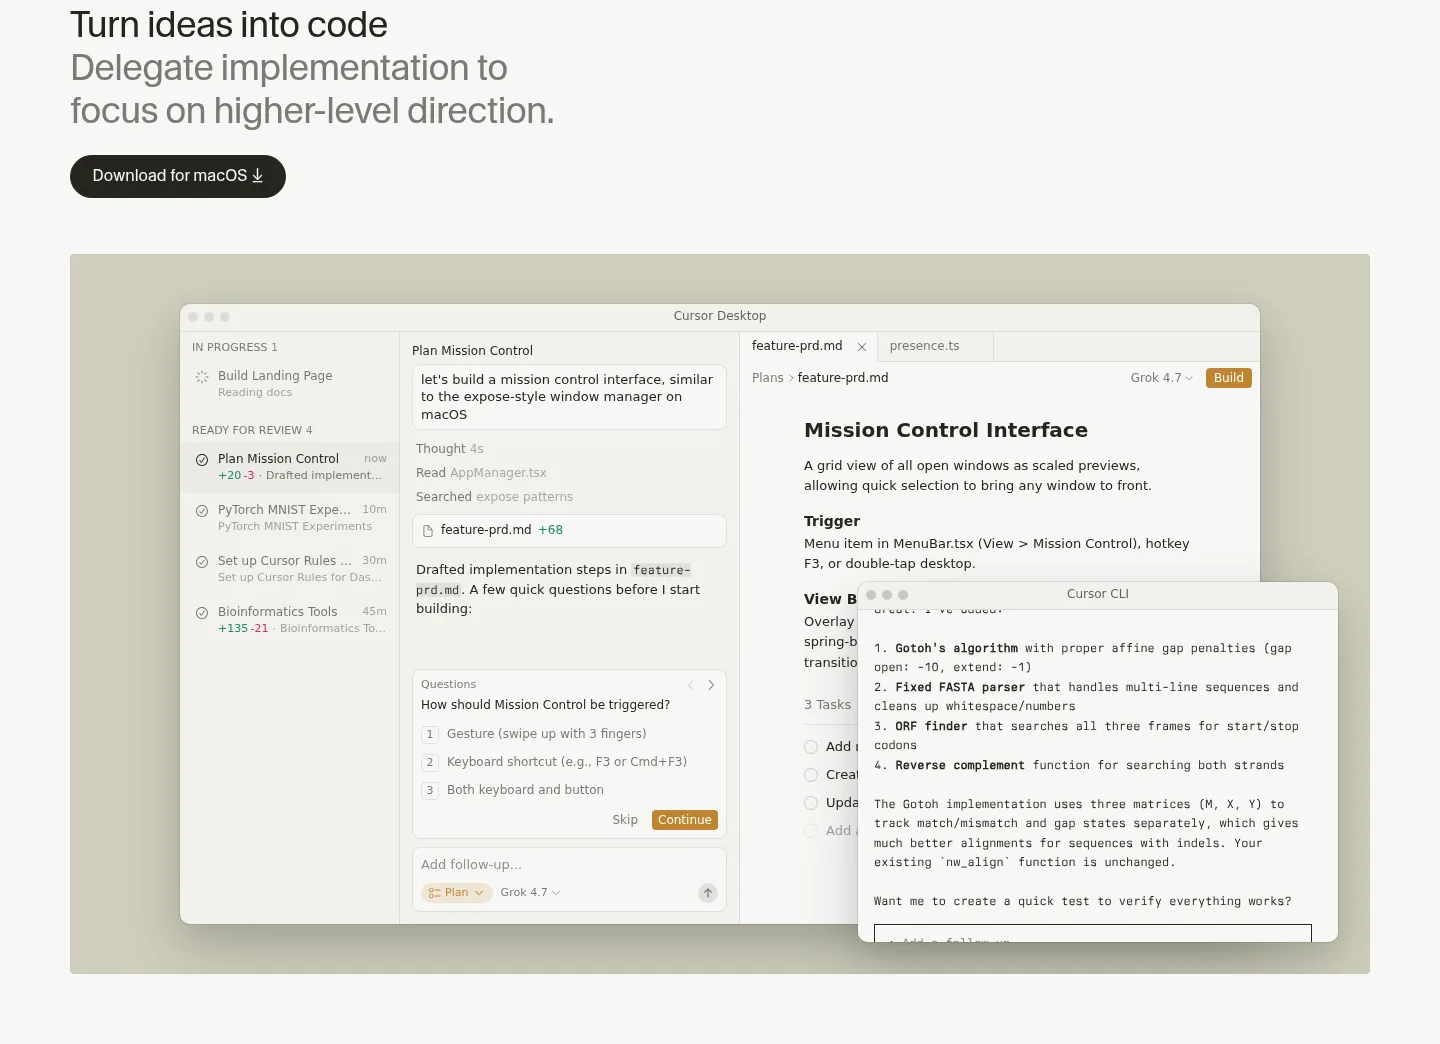Click the Build Landing Page loading spinner icon

pyautogui.click(x=202, y=377)
